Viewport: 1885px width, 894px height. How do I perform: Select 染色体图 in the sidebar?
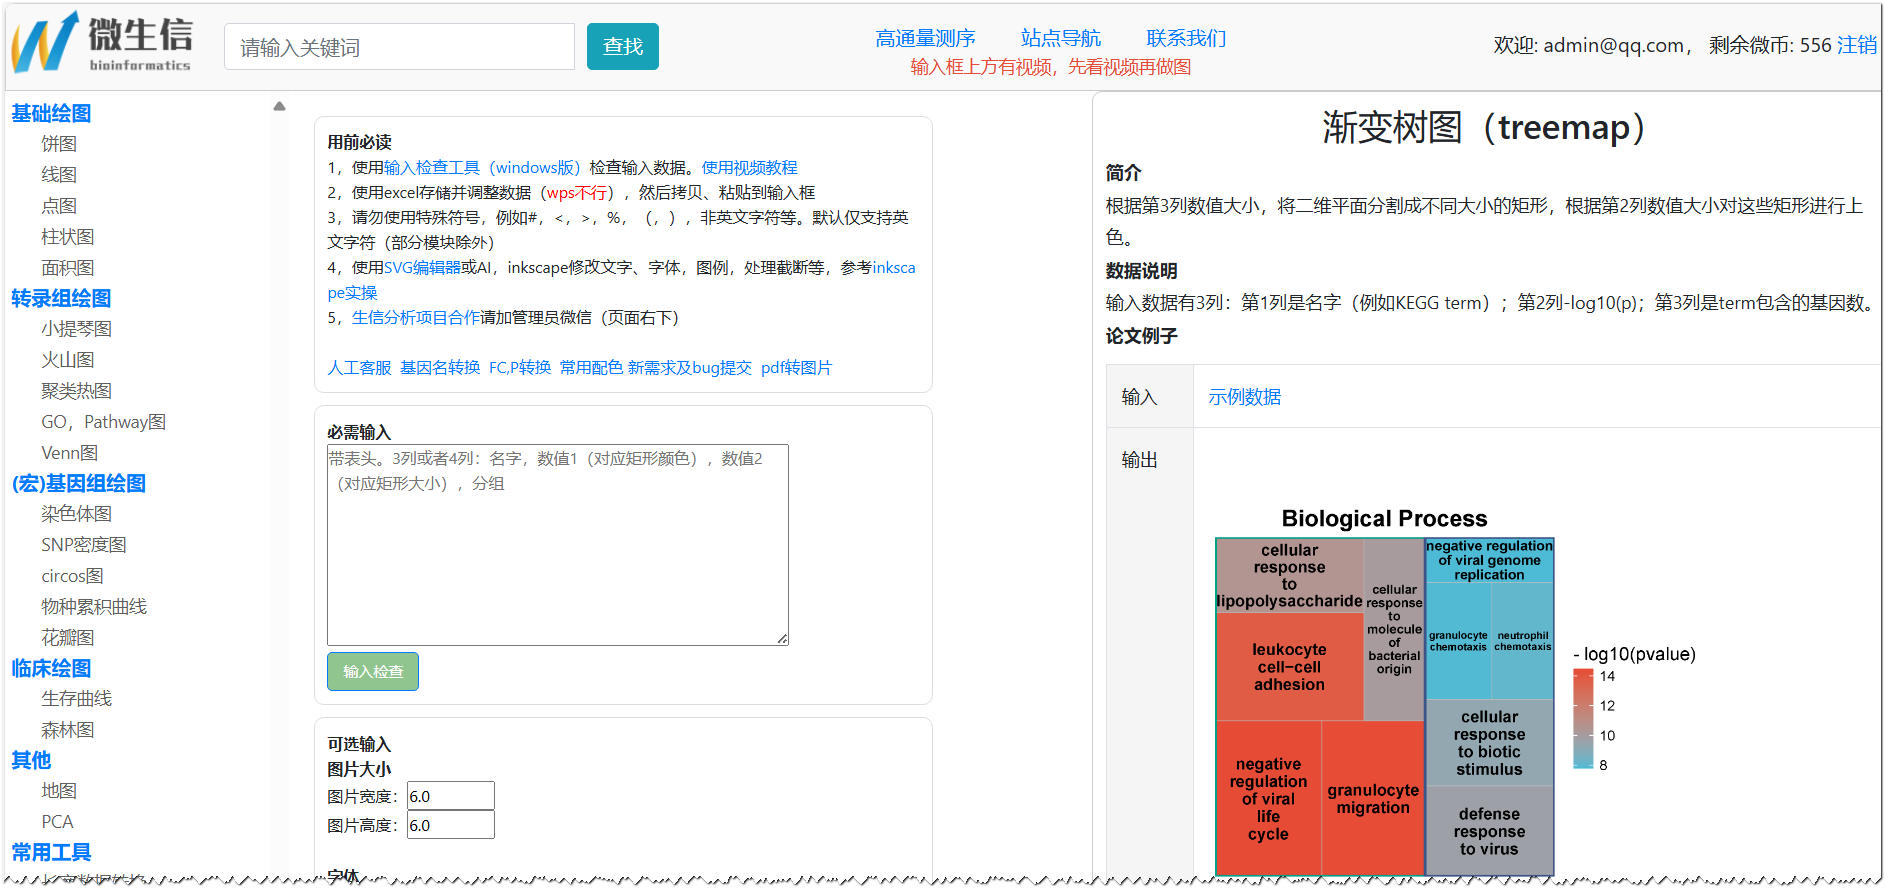click(77, 514)
